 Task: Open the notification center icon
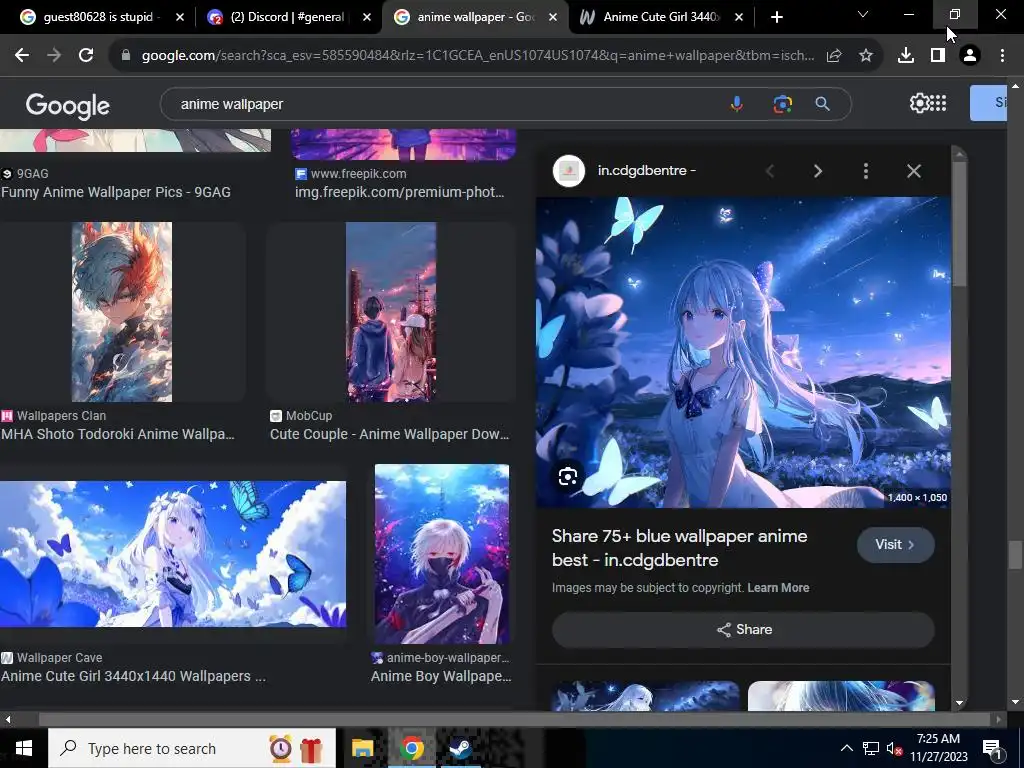pyautogui.click(x=993, y=748)
